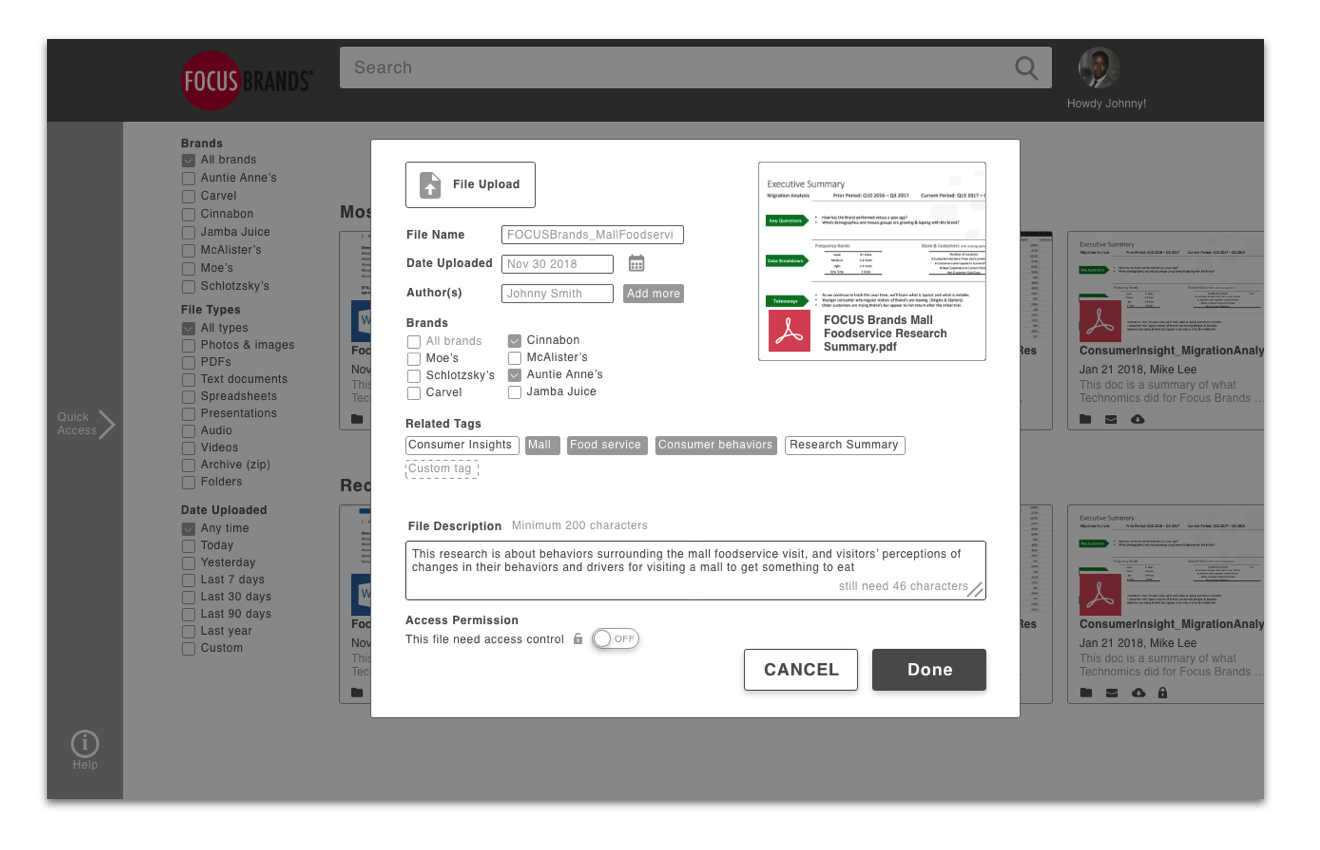Click lock icon on bottom-right ConsumerInsight card
Viewport: 1320px width, 850px height.
tap(1162, 693)
